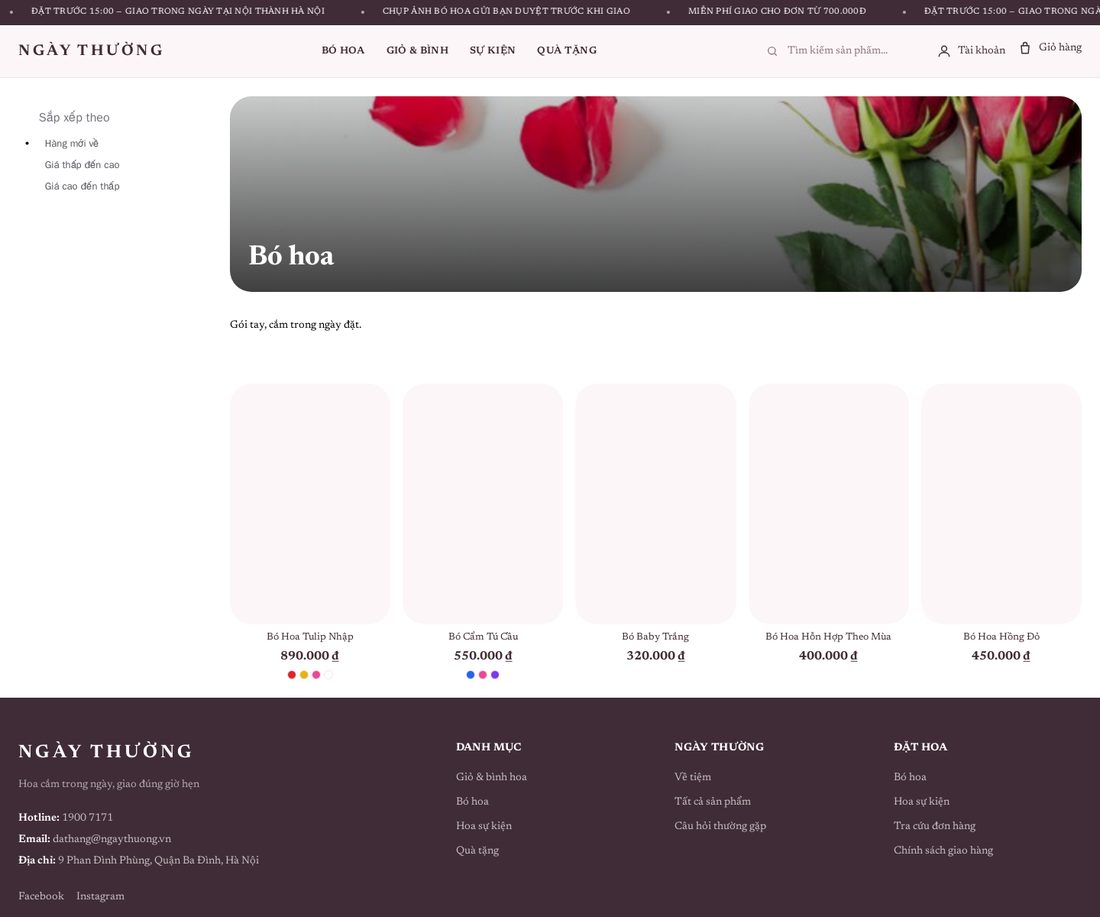Open 'Tra cứu đơn hàng' footer link
The height and width of the screenshot is (917, 1100).
point(934,826)
